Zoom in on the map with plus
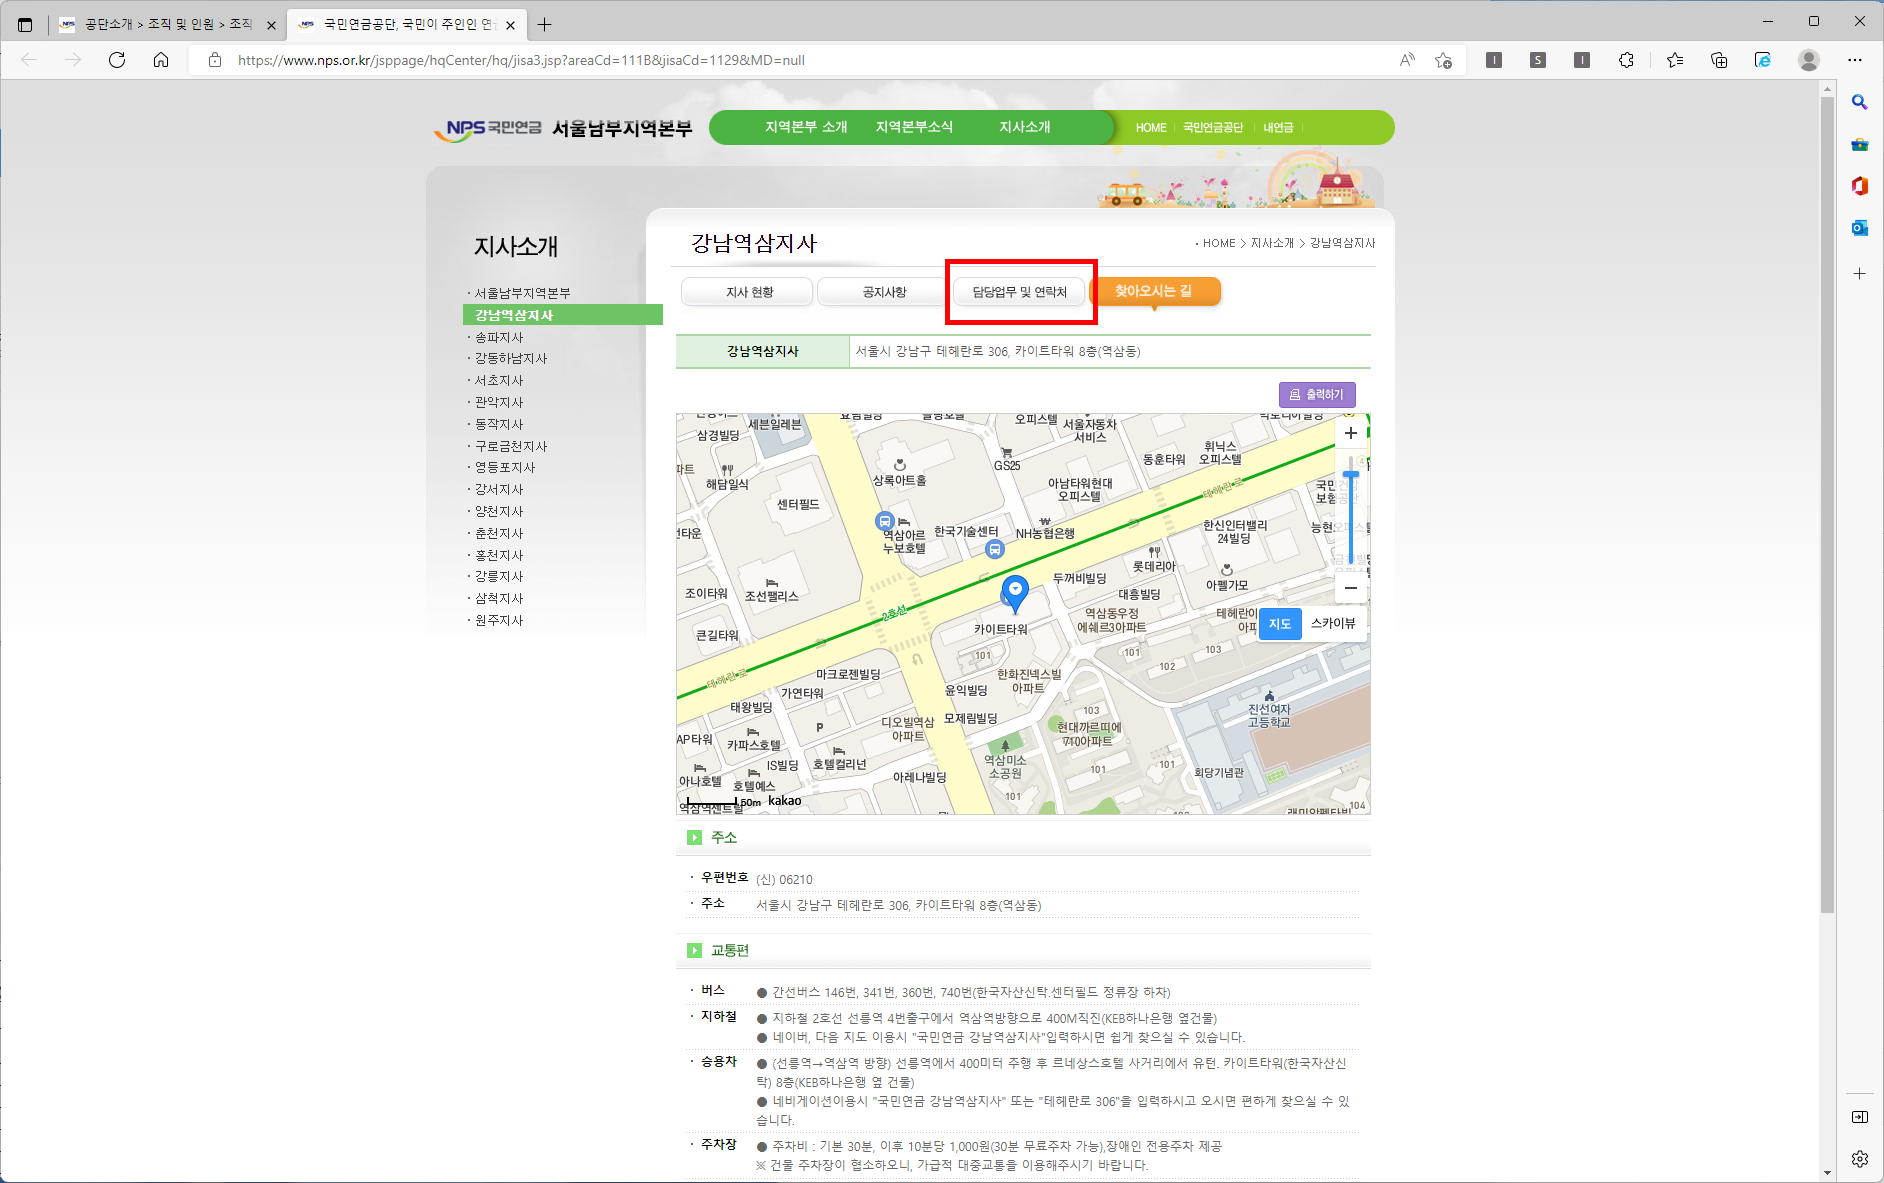This screenshot has width=1884, height=1183. (1351, 433)
